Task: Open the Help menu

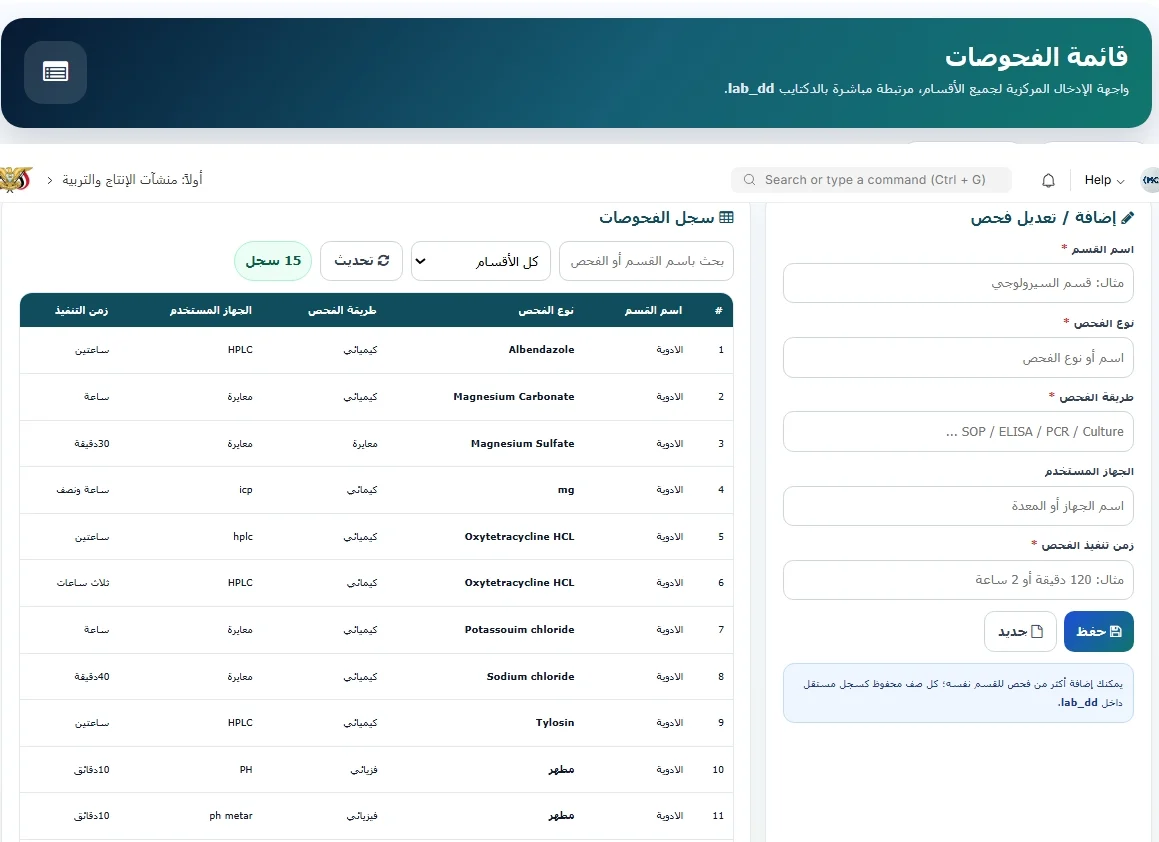Action: [x=1104, y=180]
